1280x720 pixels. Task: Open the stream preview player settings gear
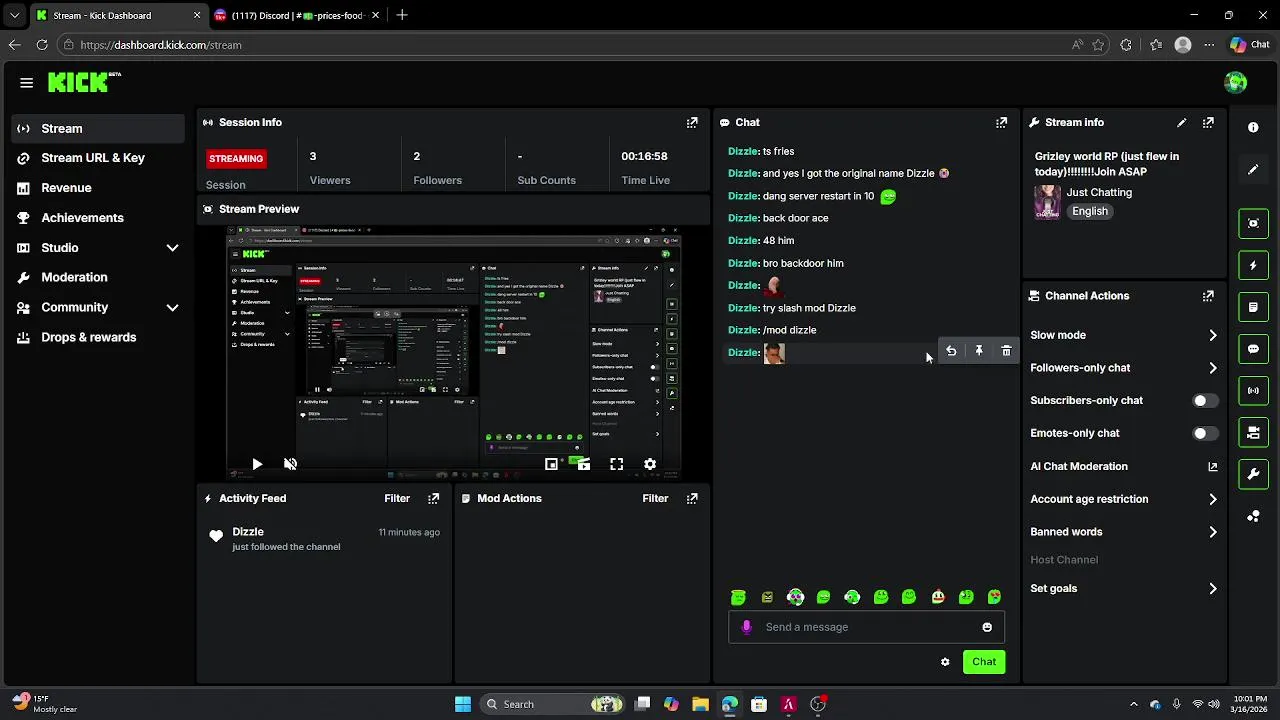click(650, 464)
